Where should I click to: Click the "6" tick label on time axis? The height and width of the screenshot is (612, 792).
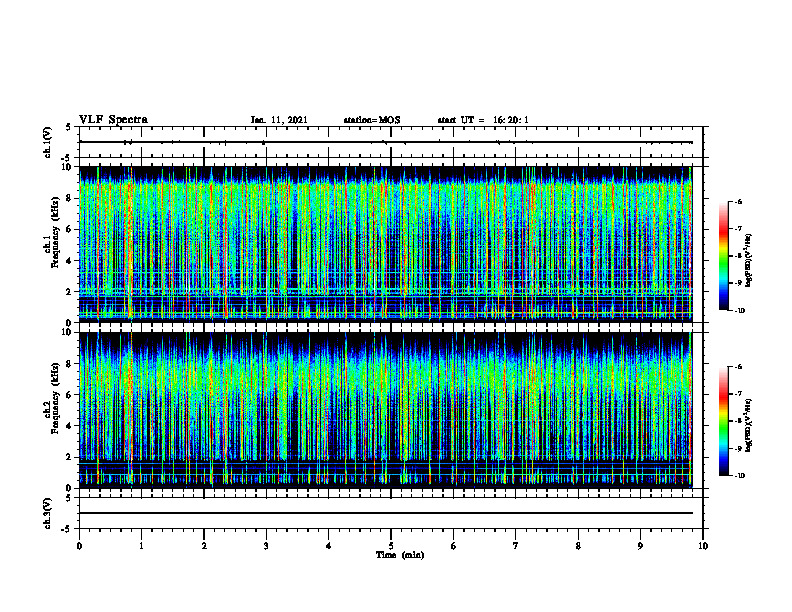click(x=454, y=546)
